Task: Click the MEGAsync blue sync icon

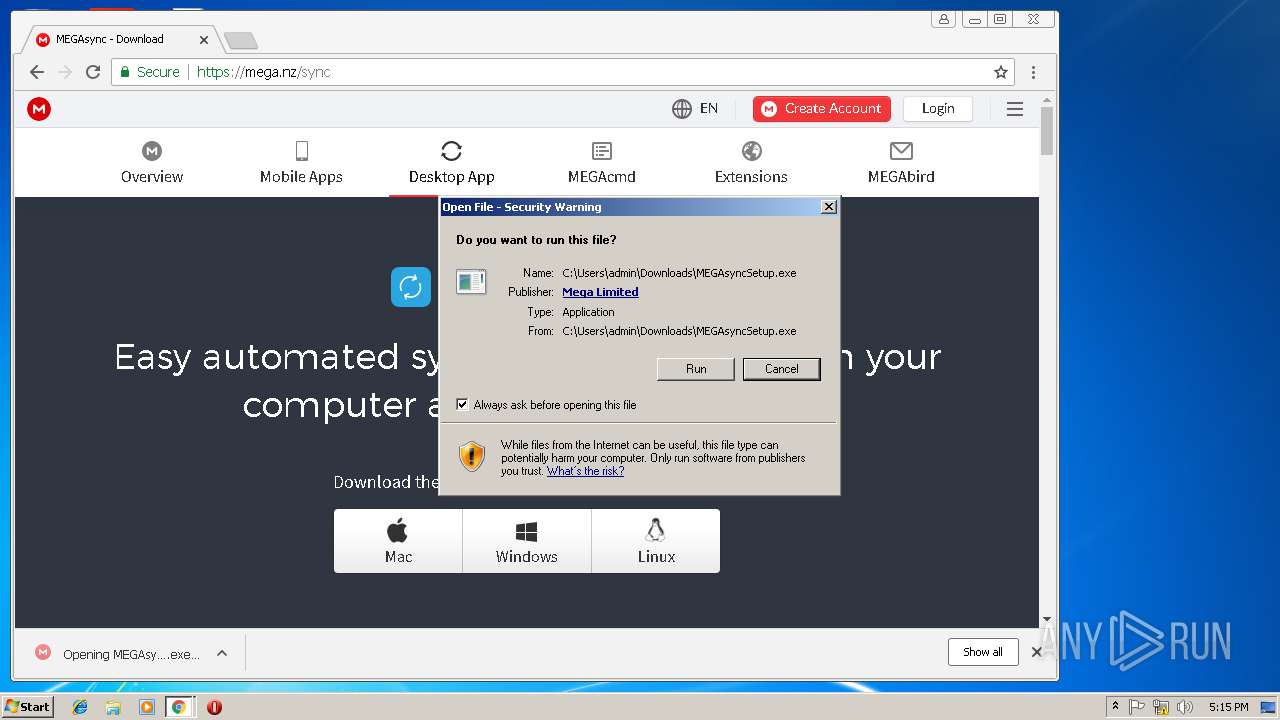Action: point(411,287)
